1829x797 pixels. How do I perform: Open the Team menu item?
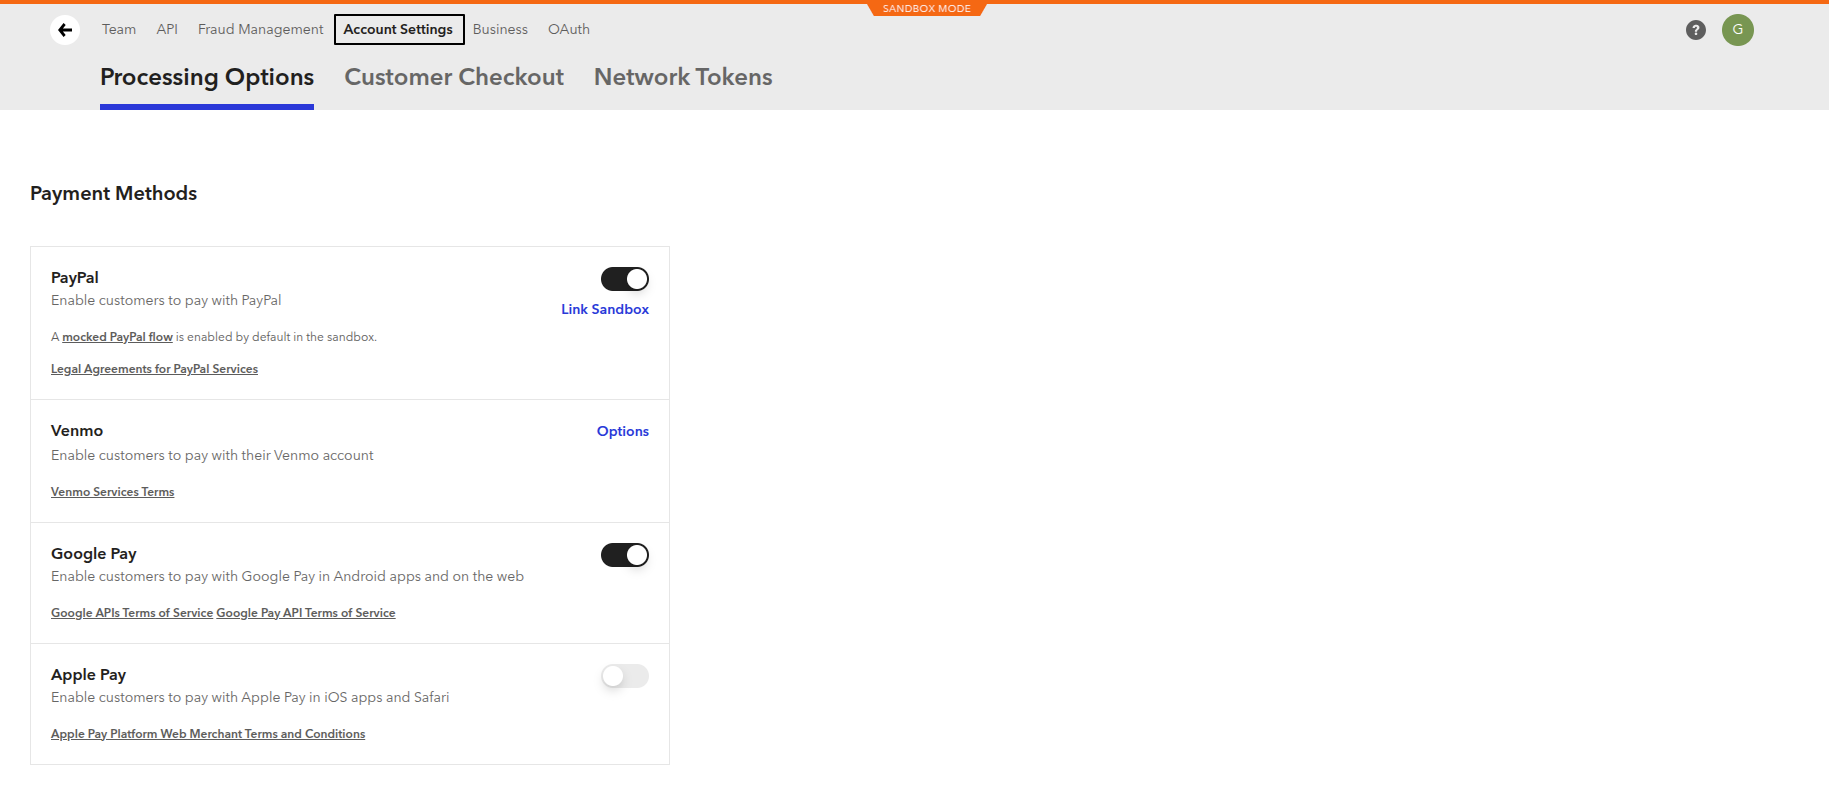pos(119,29)
